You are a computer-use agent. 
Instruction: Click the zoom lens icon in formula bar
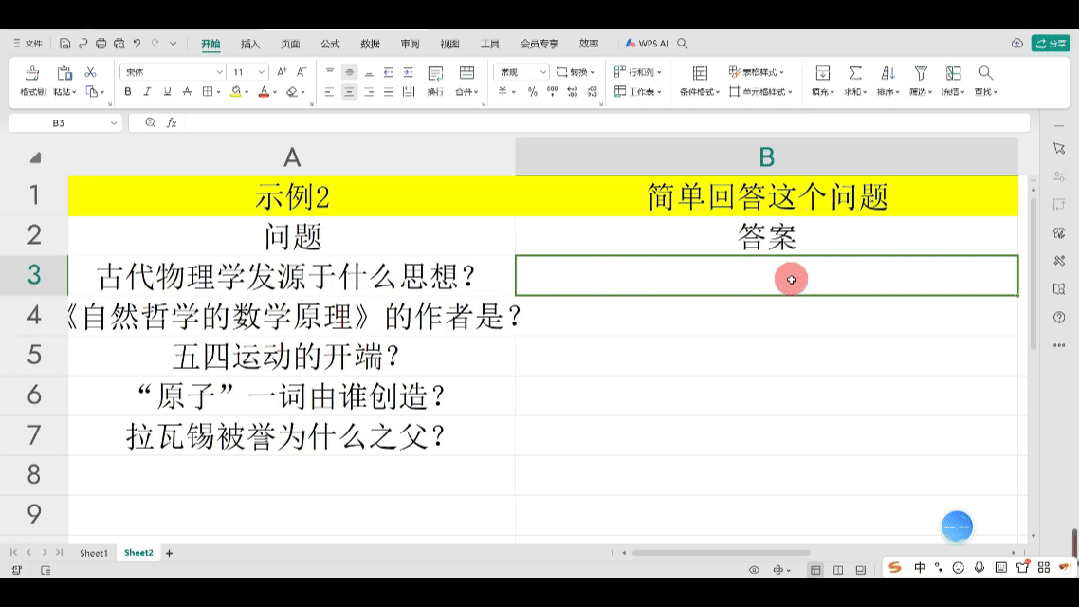(x=150, y=123)
